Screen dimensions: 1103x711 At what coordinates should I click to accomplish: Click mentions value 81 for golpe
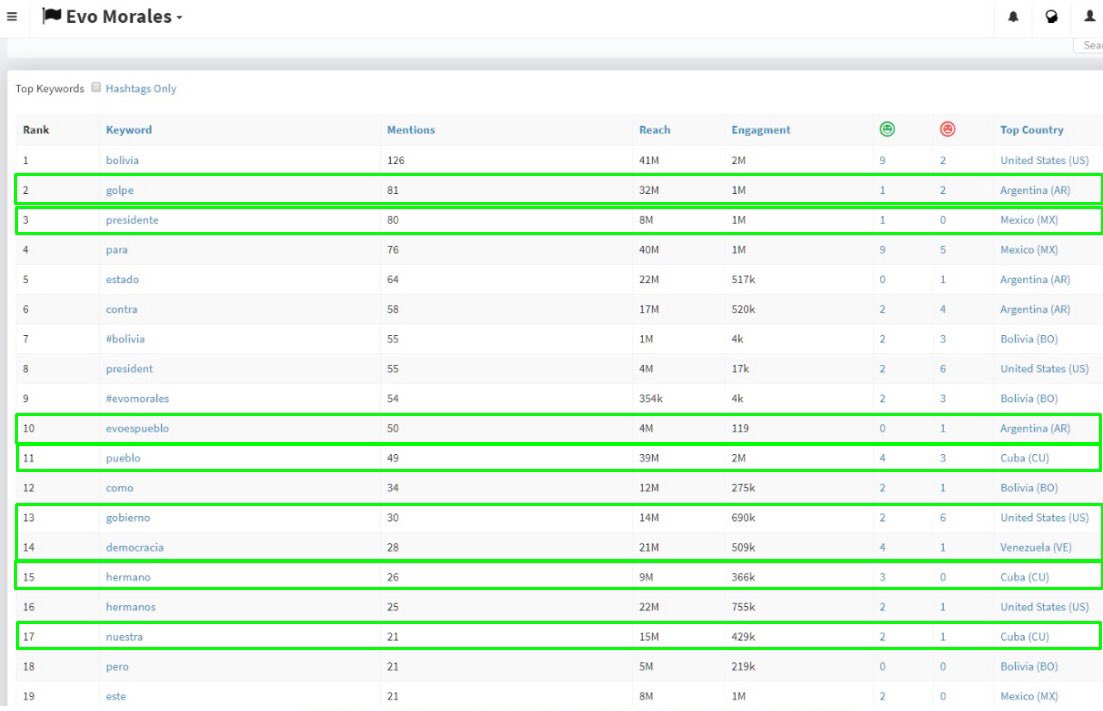pos(393,190)
